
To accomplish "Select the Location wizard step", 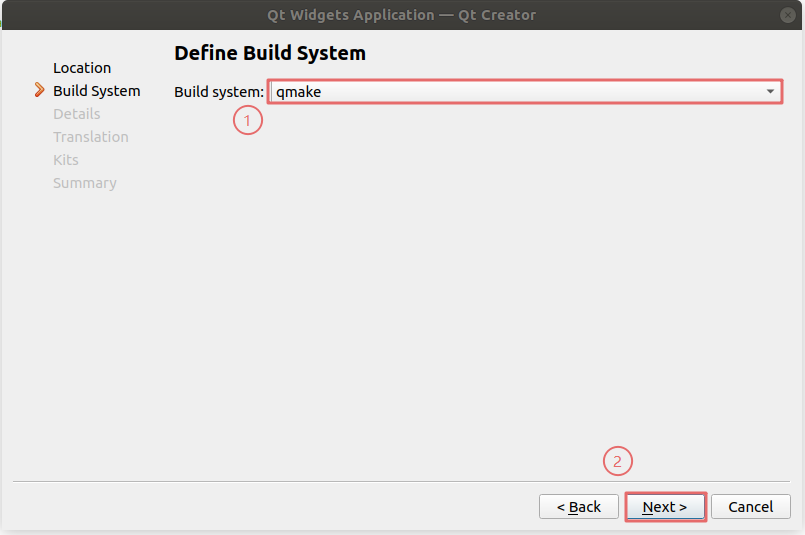I will tap(82, 68).
